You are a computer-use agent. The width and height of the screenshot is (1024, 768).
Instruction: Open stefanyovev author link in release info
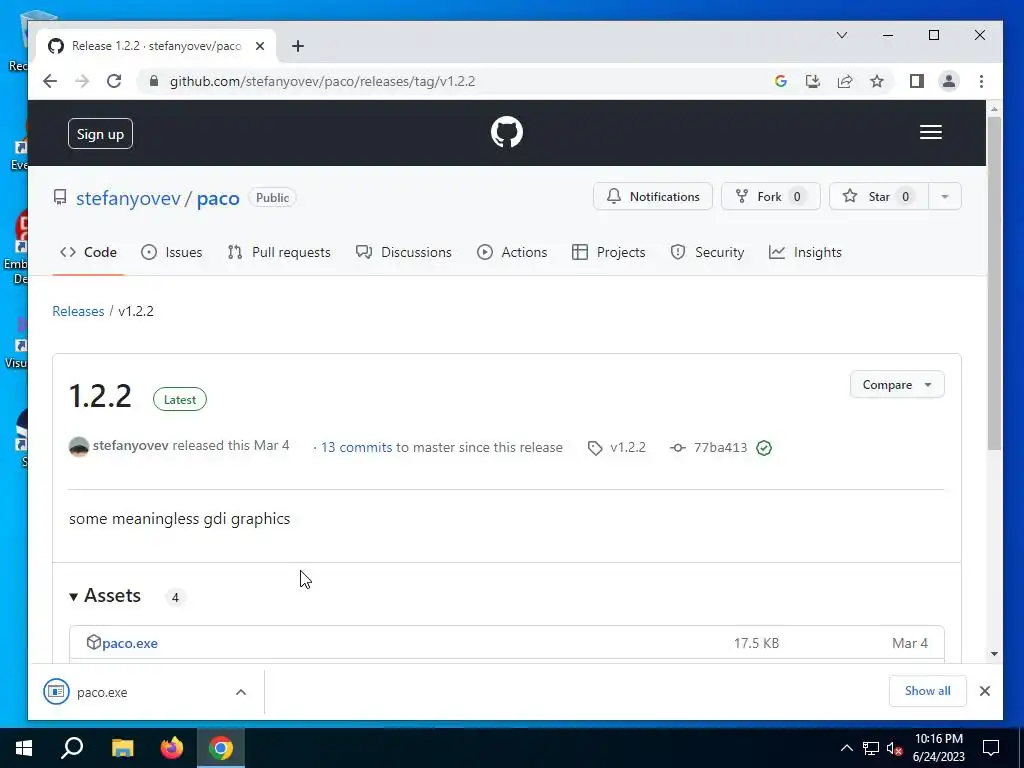[x=131, y=445]
